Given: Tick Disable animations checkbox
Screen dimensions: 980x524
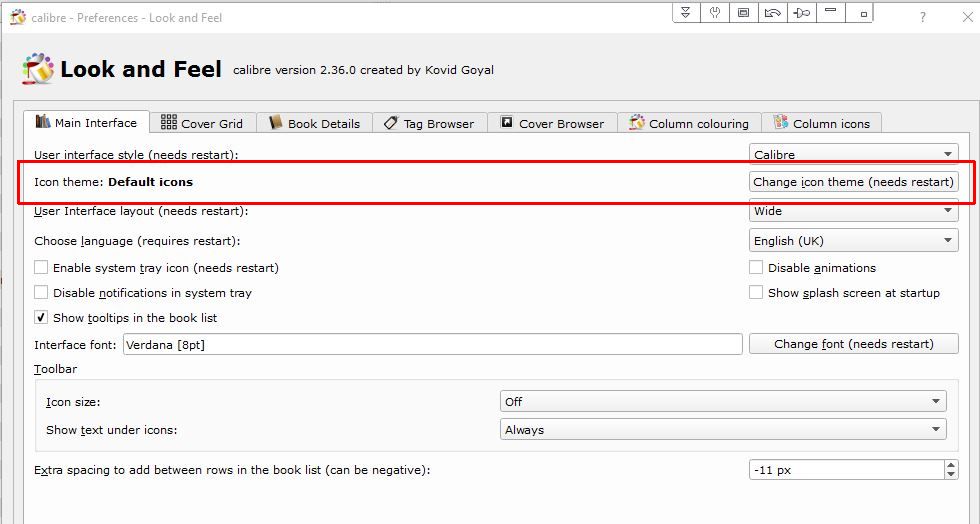Looking at the screenshot, I should [x=757, y=268].
